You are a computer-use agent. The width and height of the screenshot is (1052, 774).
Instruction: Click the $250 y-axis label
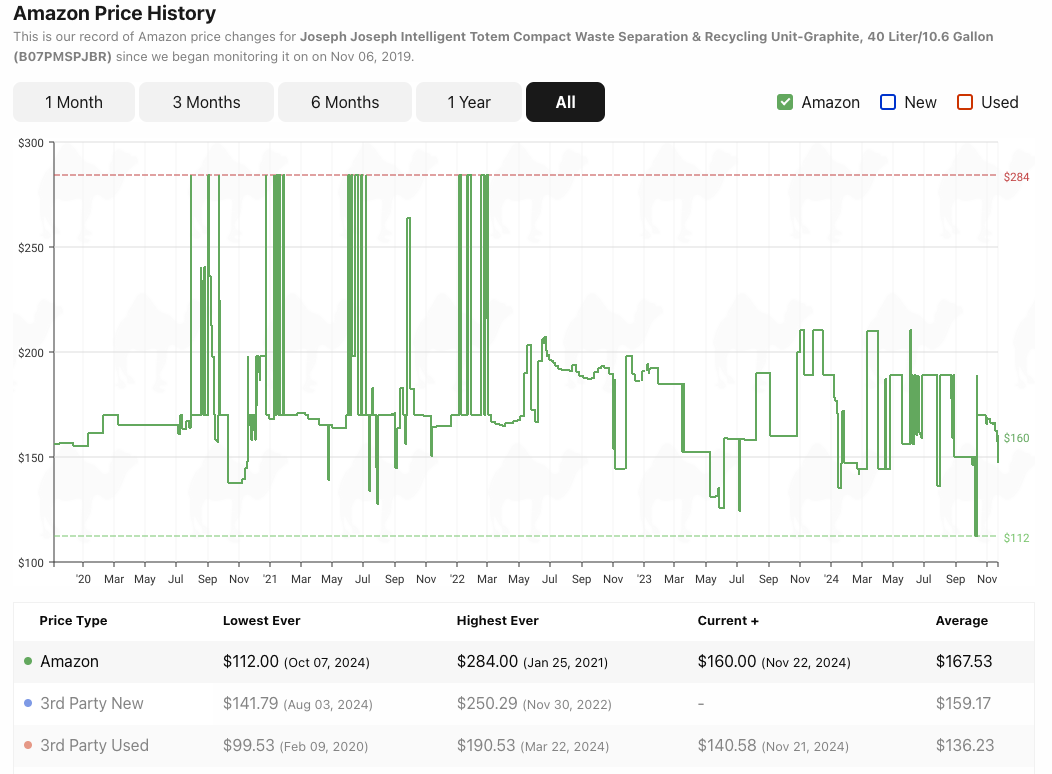[31, 247]
